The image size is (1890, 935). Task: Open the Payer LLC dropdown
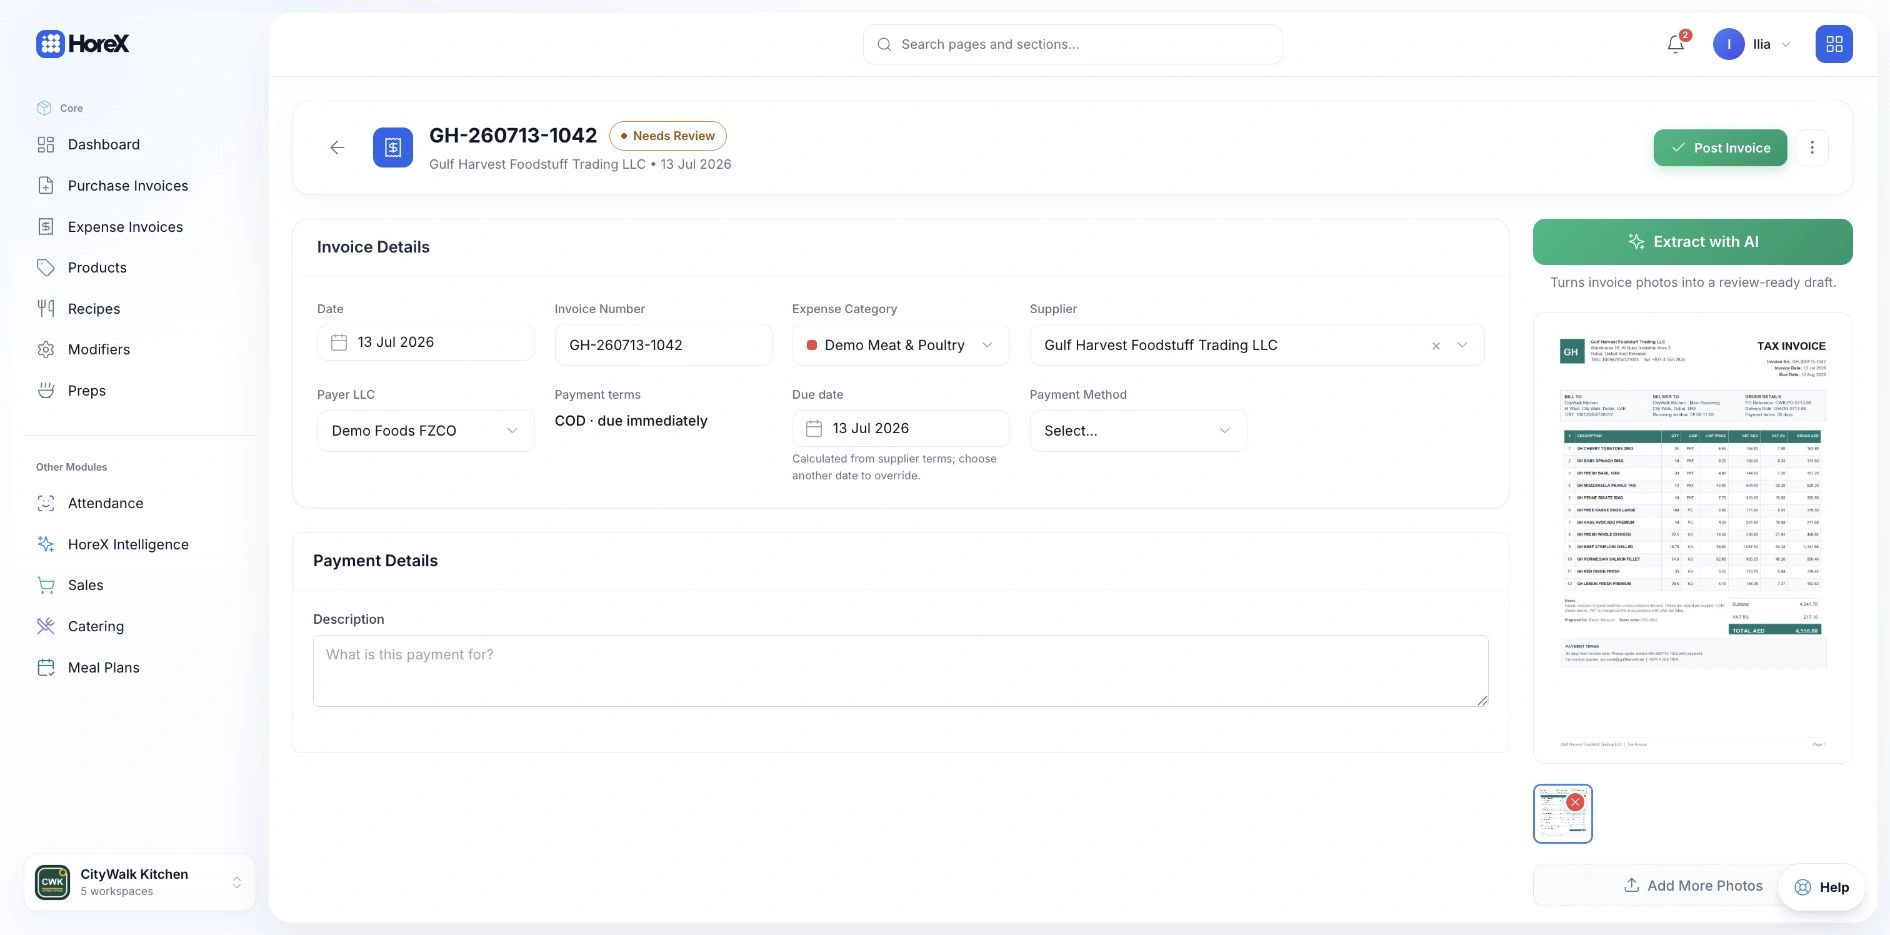(426, 431)
